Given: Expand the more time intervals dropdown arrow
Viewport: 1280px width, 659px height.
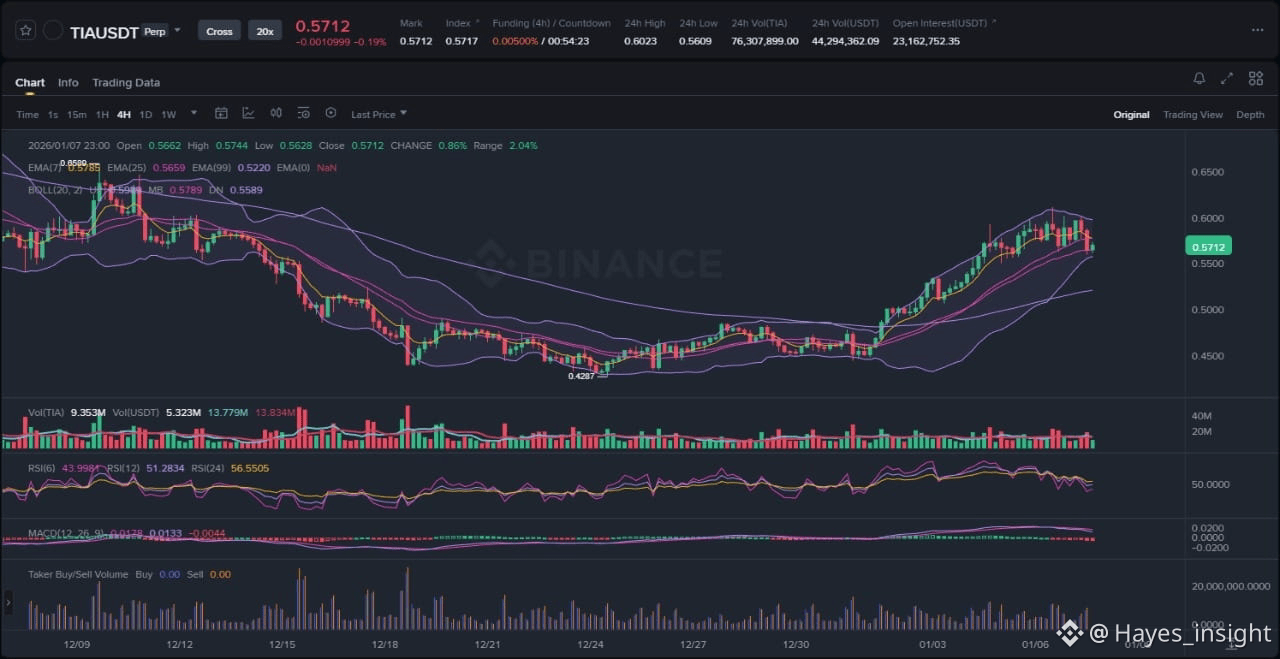Looking at the screenshot, I should click(x=194, y=113).
